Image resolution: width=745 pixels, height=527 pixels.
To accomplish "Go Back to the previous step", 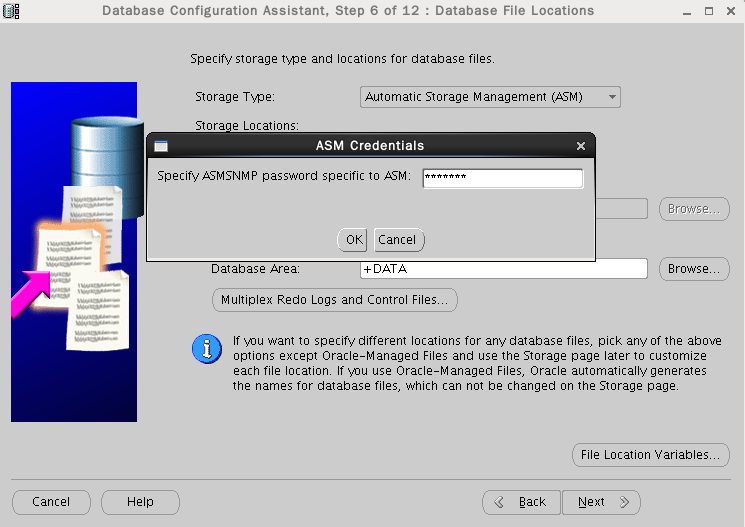I will click(521, 502).
